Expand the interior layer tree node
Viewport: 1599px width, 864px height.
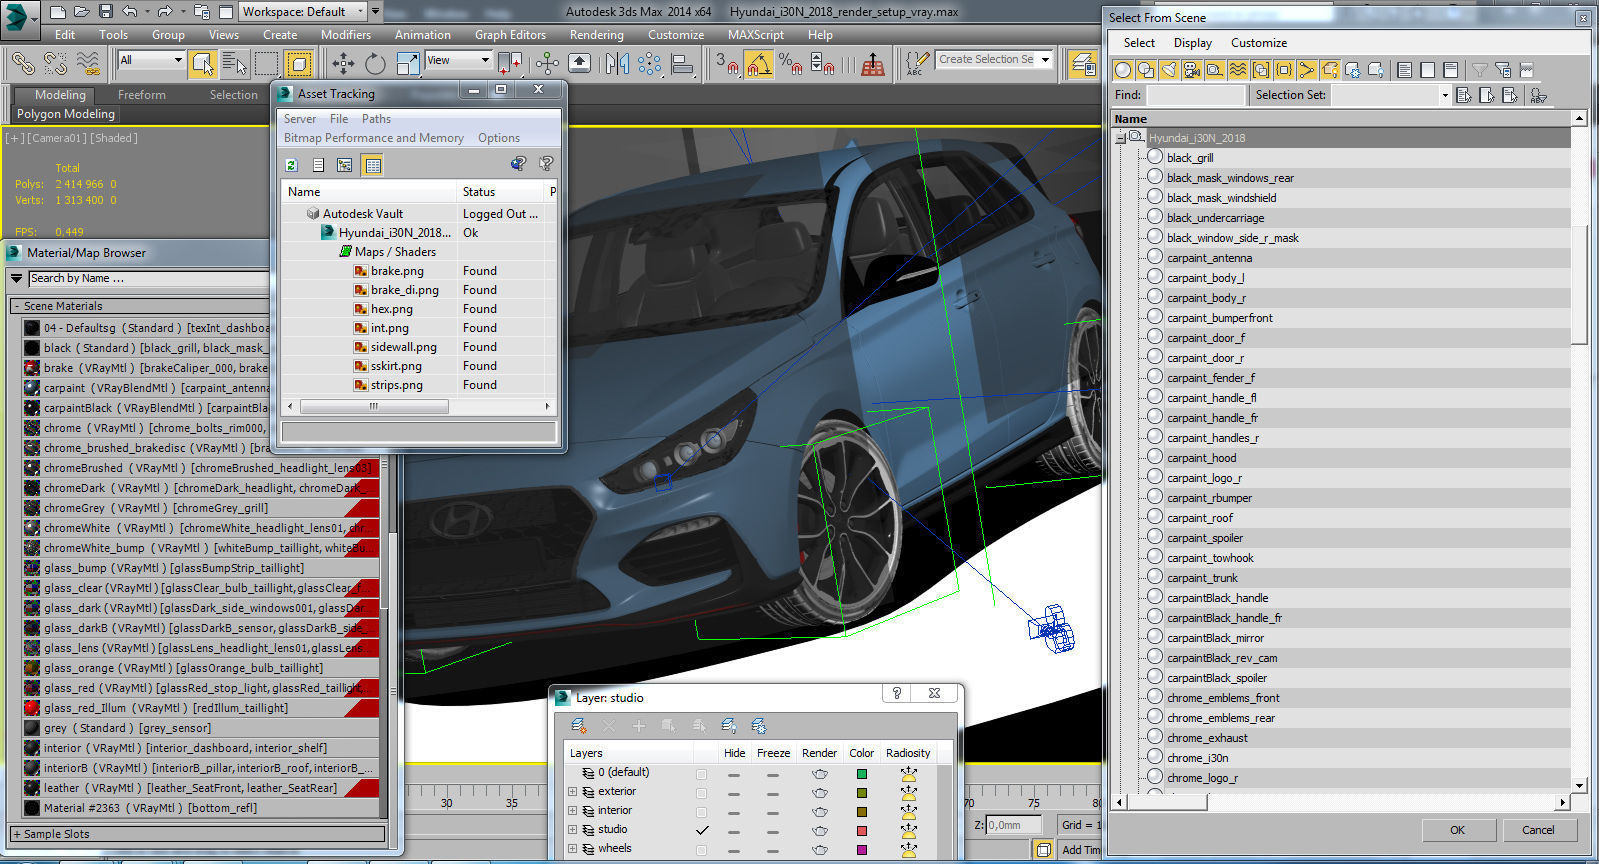coord(573,811)
